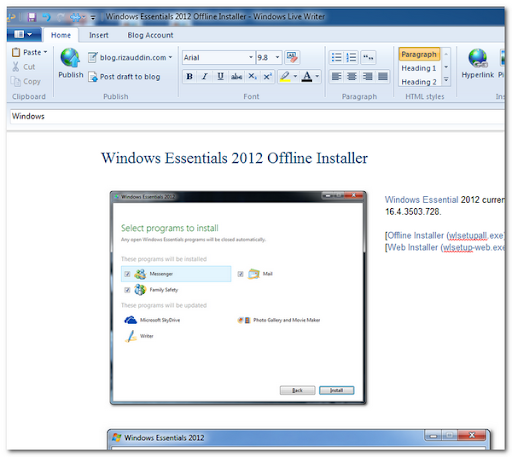512x457 pixels.
Task: Click the block quote icon
Action: coord(368,57)
